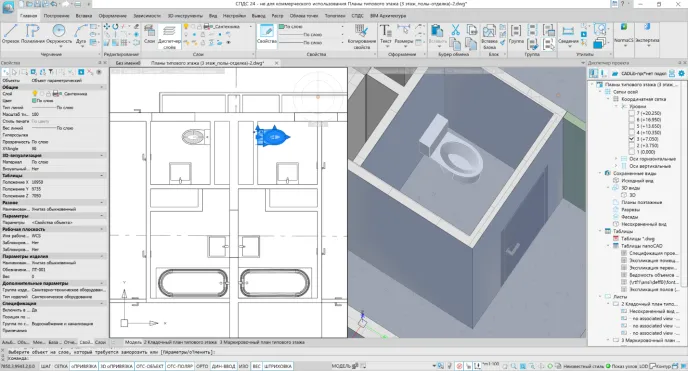The image size is (688, 371).
Task: Toggle СЕТКА grid in status bar
Action: coord(61,366)
